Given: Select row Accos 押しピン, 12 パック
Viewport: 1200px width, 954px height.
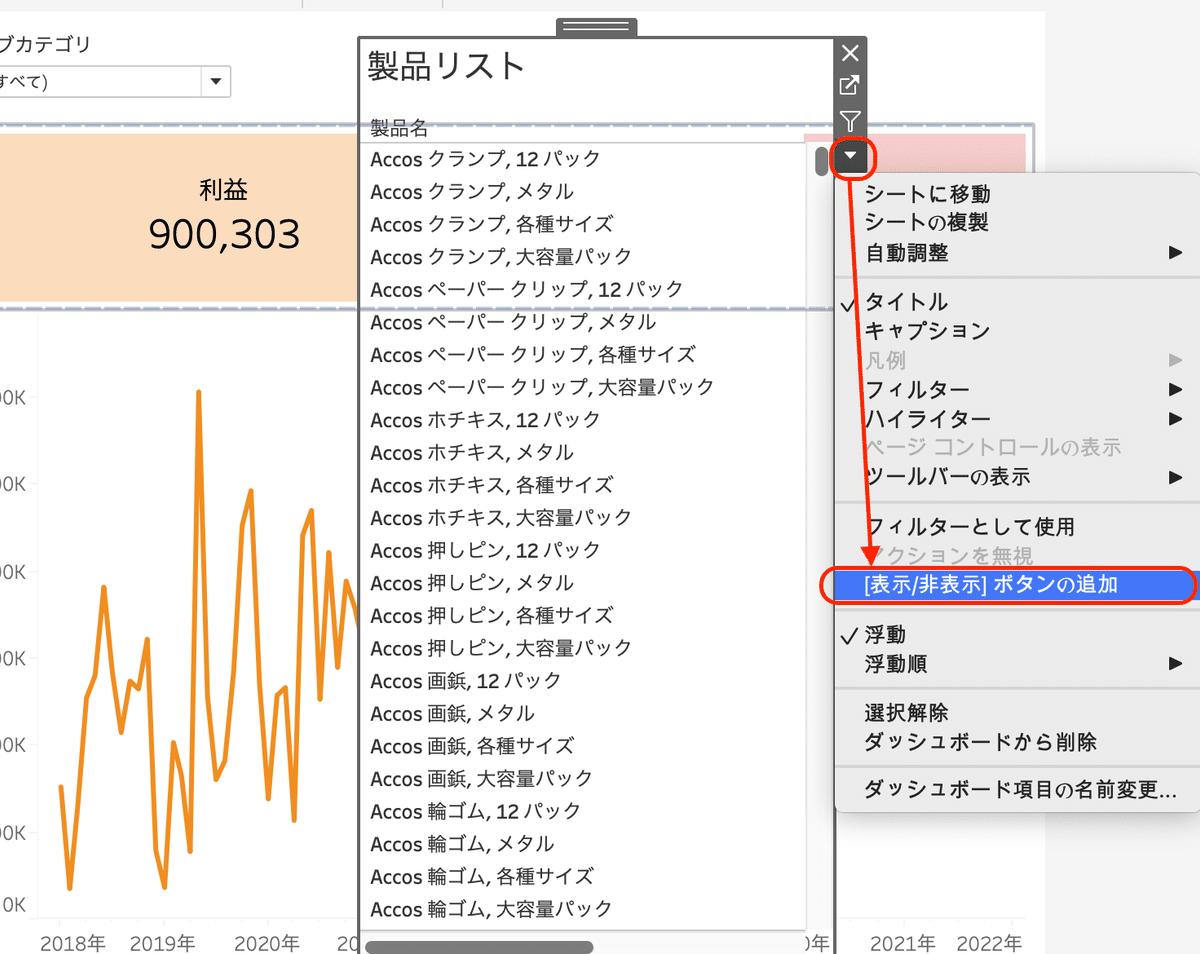Looking at the screenshot, I should point(485,550).
